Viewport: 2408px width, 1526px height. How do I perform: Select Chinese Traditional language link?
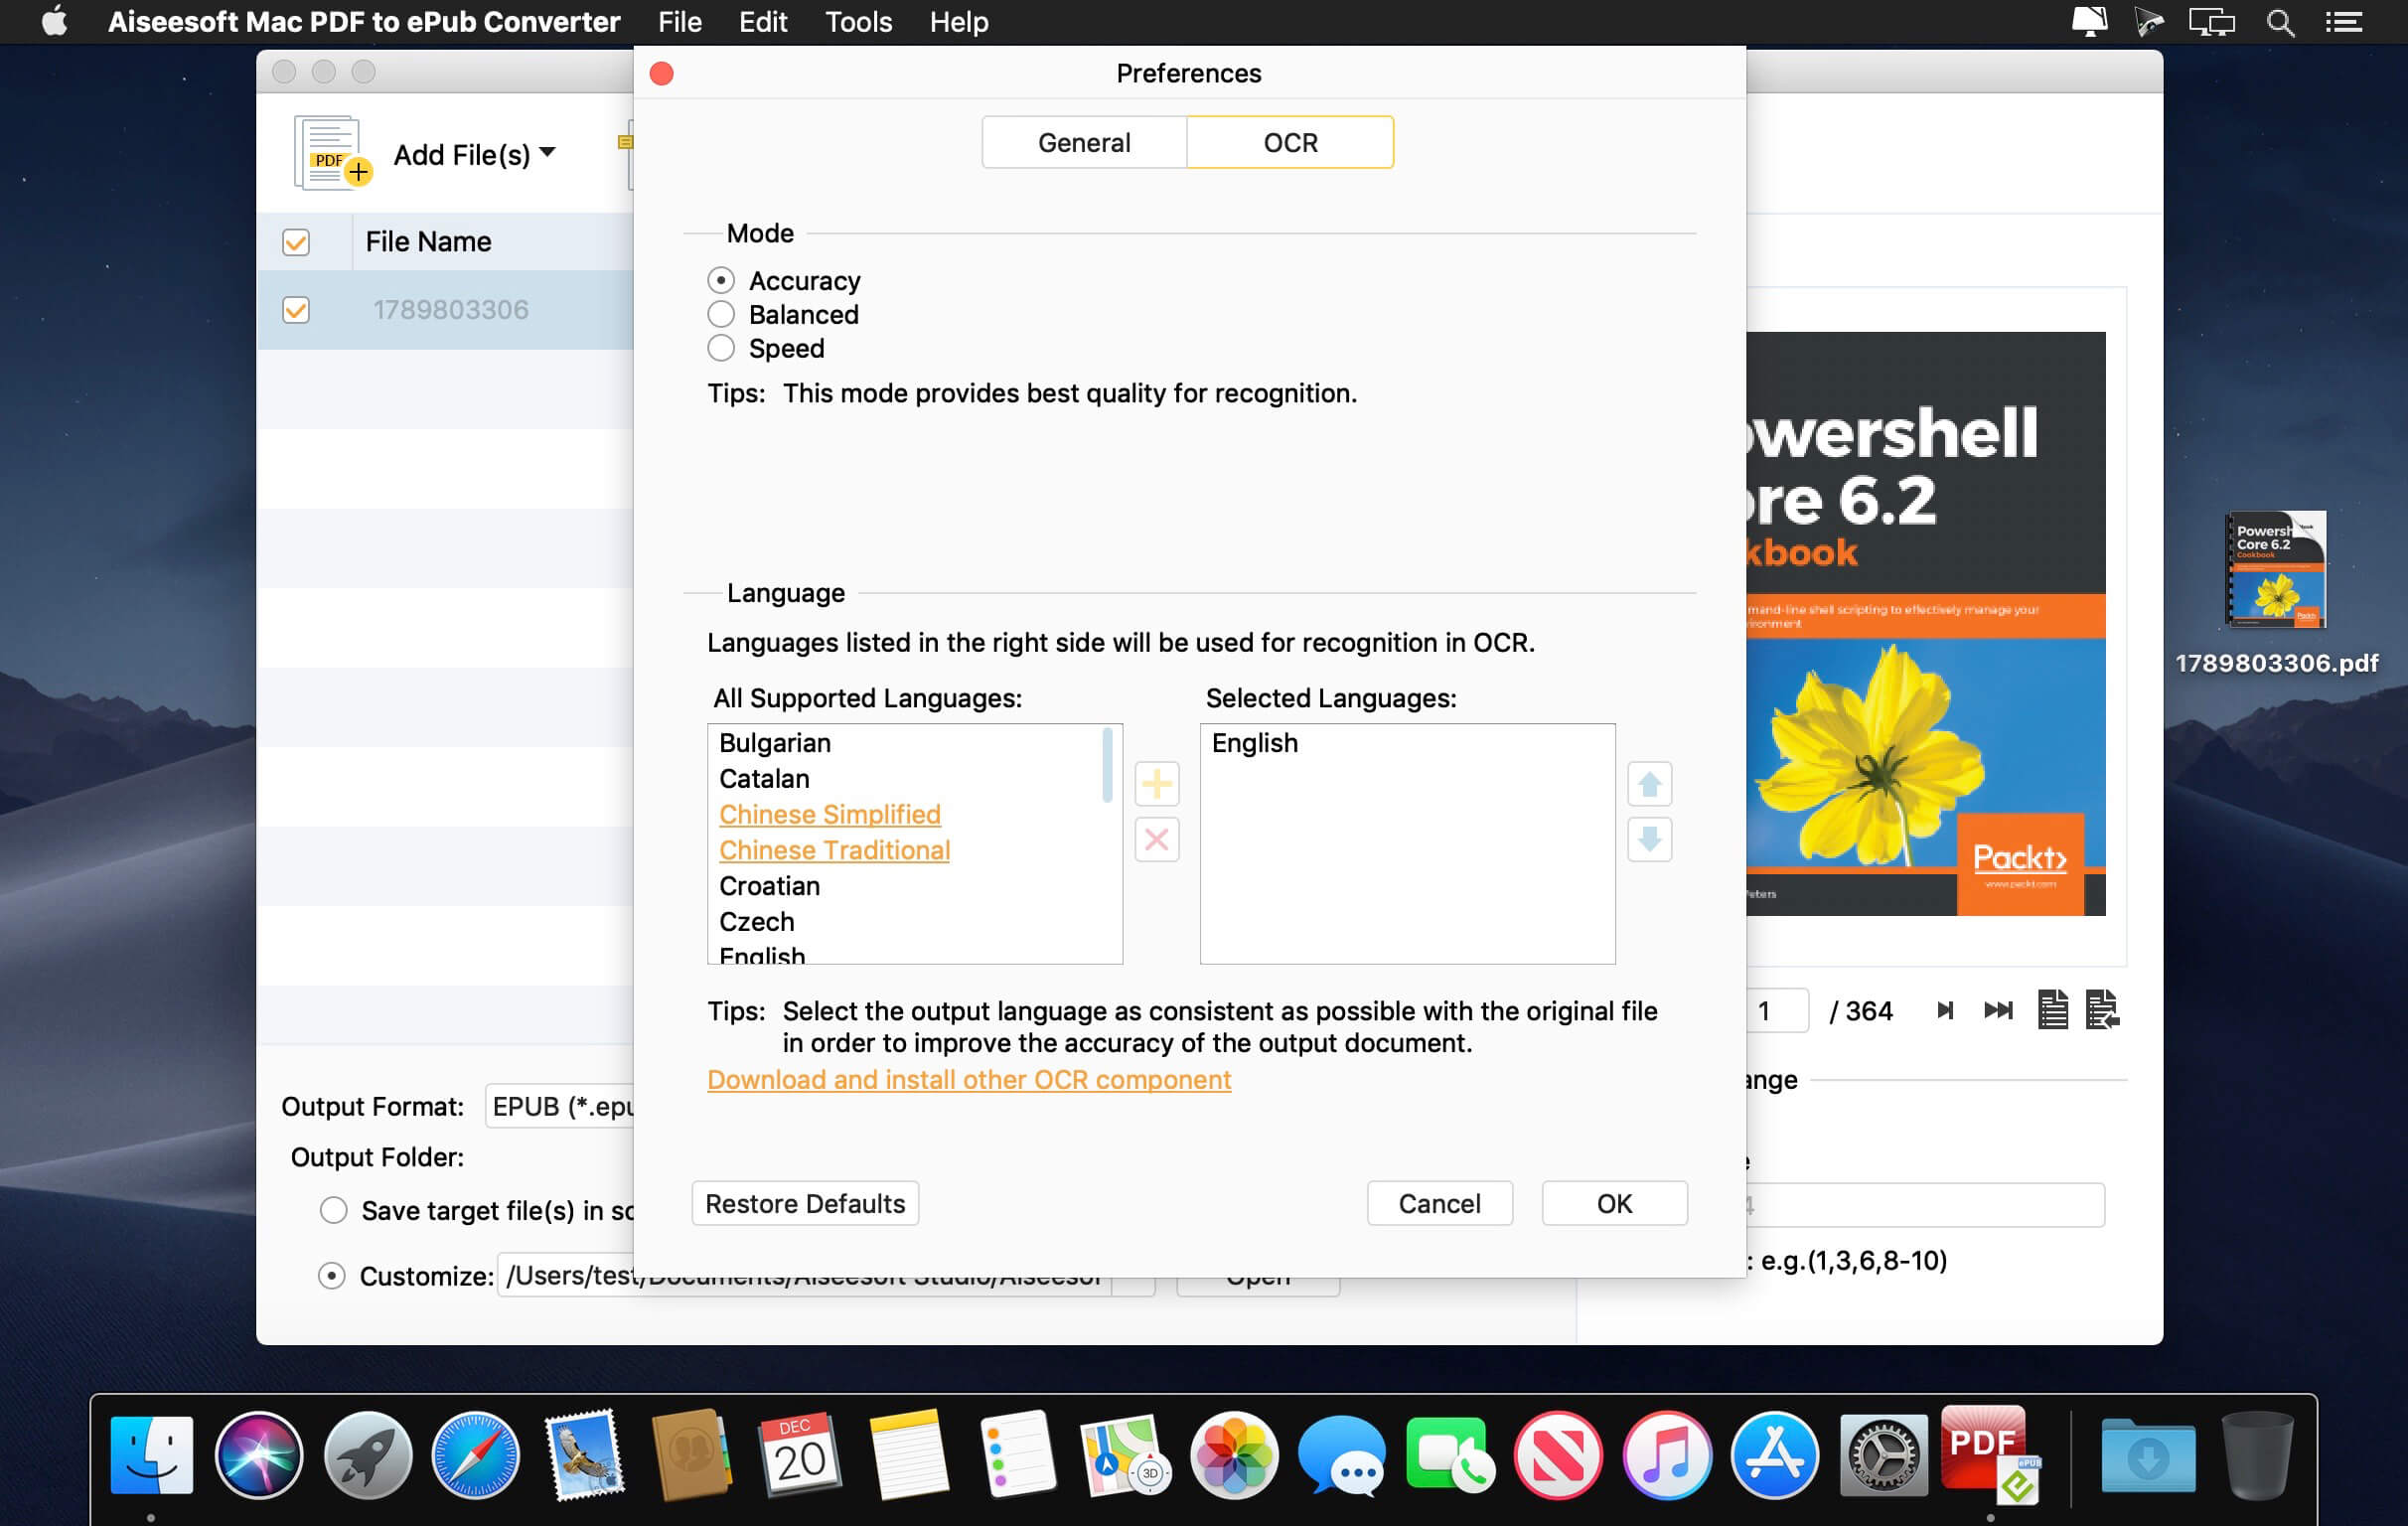[x=834, y=850]
